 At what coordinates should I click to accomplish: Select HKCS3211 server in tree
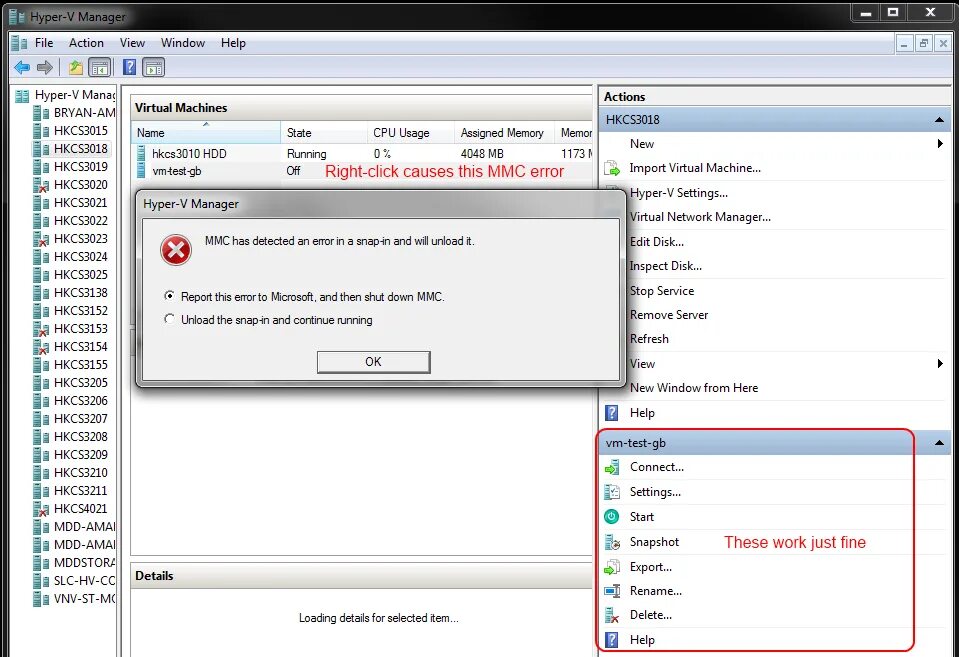coord(81,491)
